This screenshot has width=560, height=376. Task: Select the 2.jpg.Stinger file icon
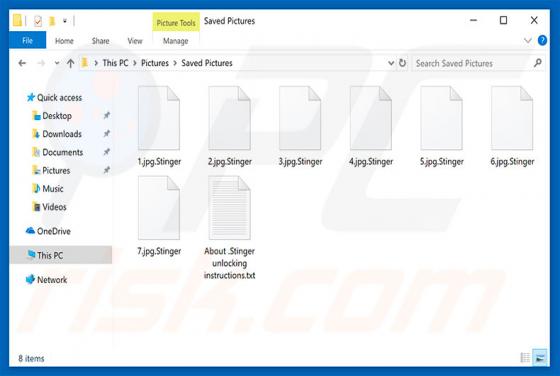click(230, 118)
